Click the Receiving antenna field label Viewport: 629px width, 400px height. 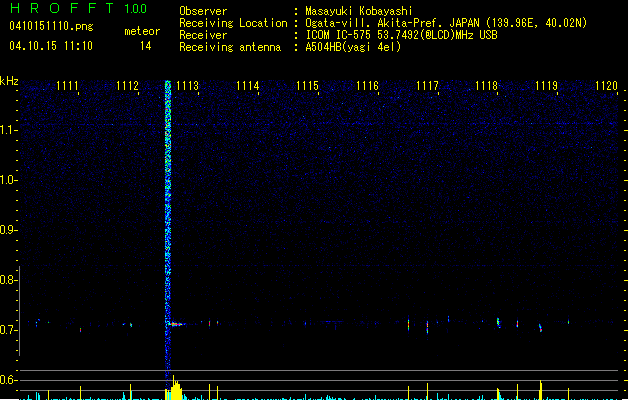[x=230, y=47]
